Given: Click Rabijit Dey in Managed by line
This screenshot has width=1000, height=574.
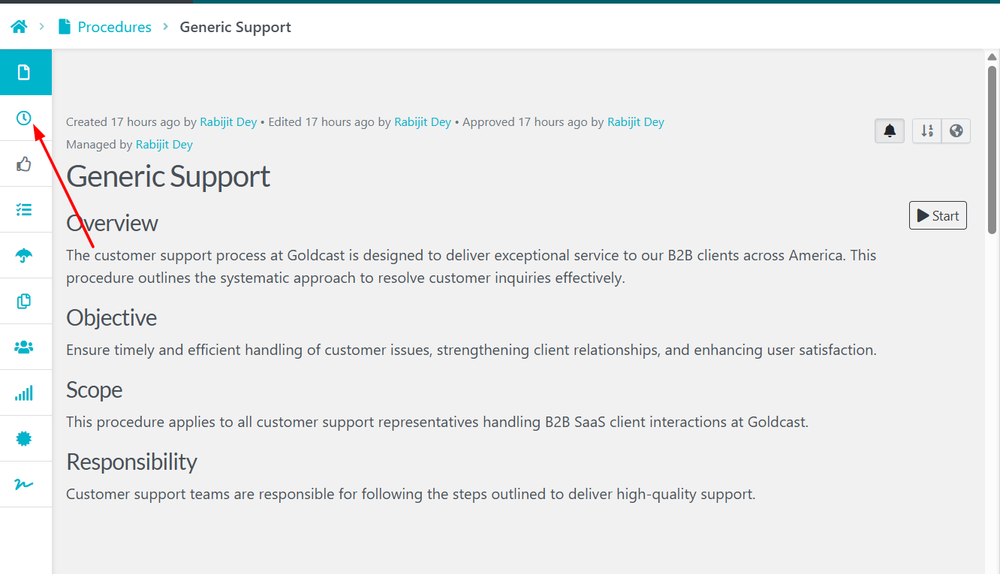Looking at the screenshot, I should [x=164, y=144].
